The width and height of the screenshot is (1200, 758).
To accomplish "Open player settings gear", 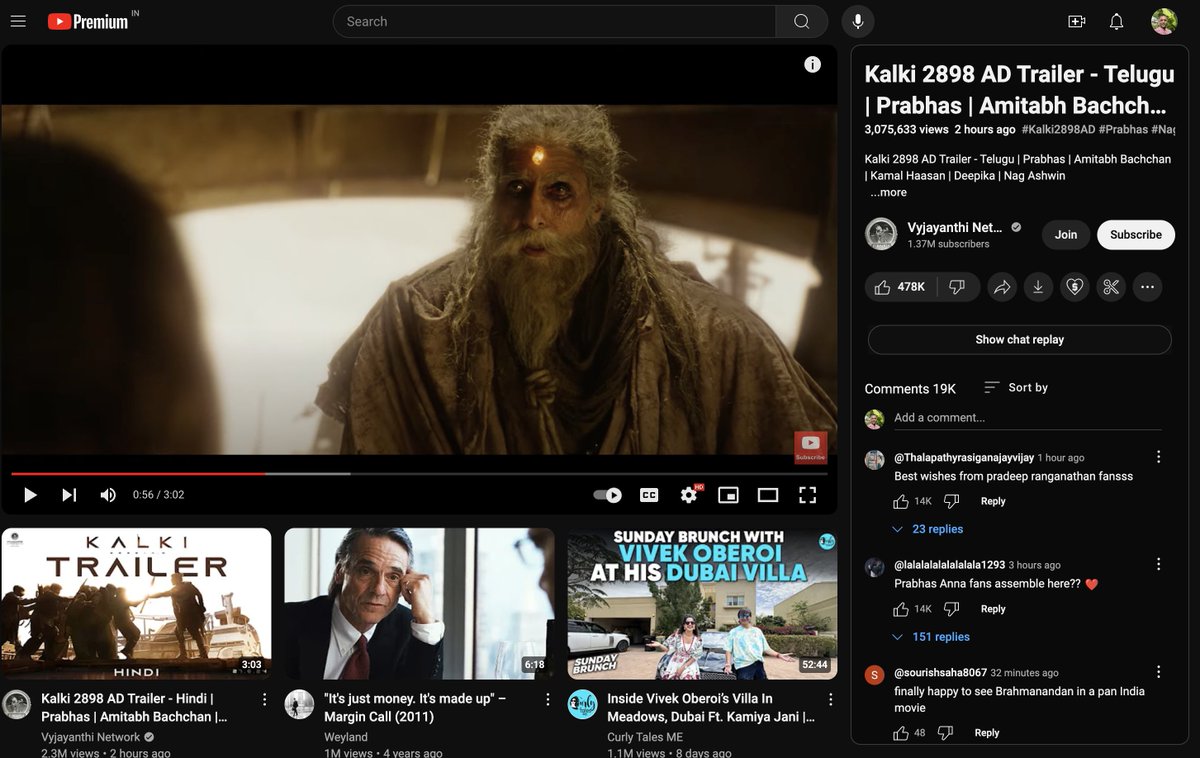I will (x=689, y=494).
